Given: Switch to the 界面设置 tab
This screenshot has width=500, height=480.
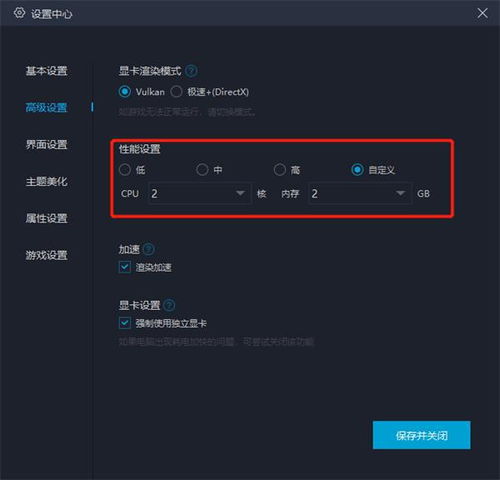Looking at the screenshot, I should [x=47, y=145].
